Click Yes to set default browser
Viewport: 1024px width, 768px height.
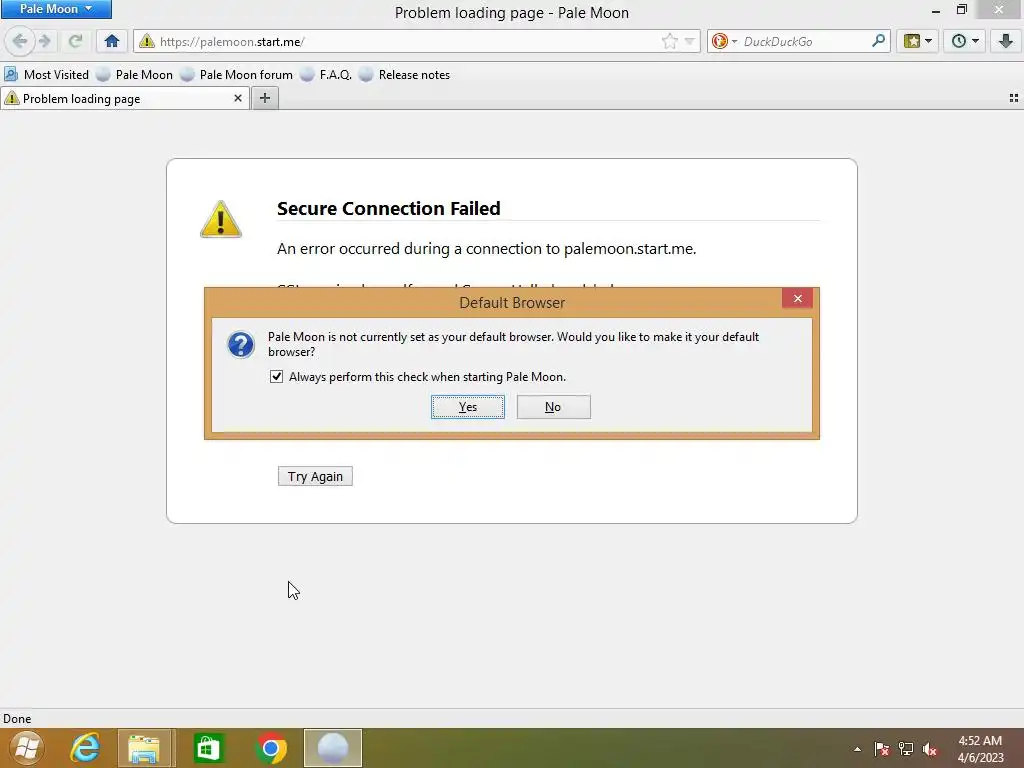click(468, 407)
